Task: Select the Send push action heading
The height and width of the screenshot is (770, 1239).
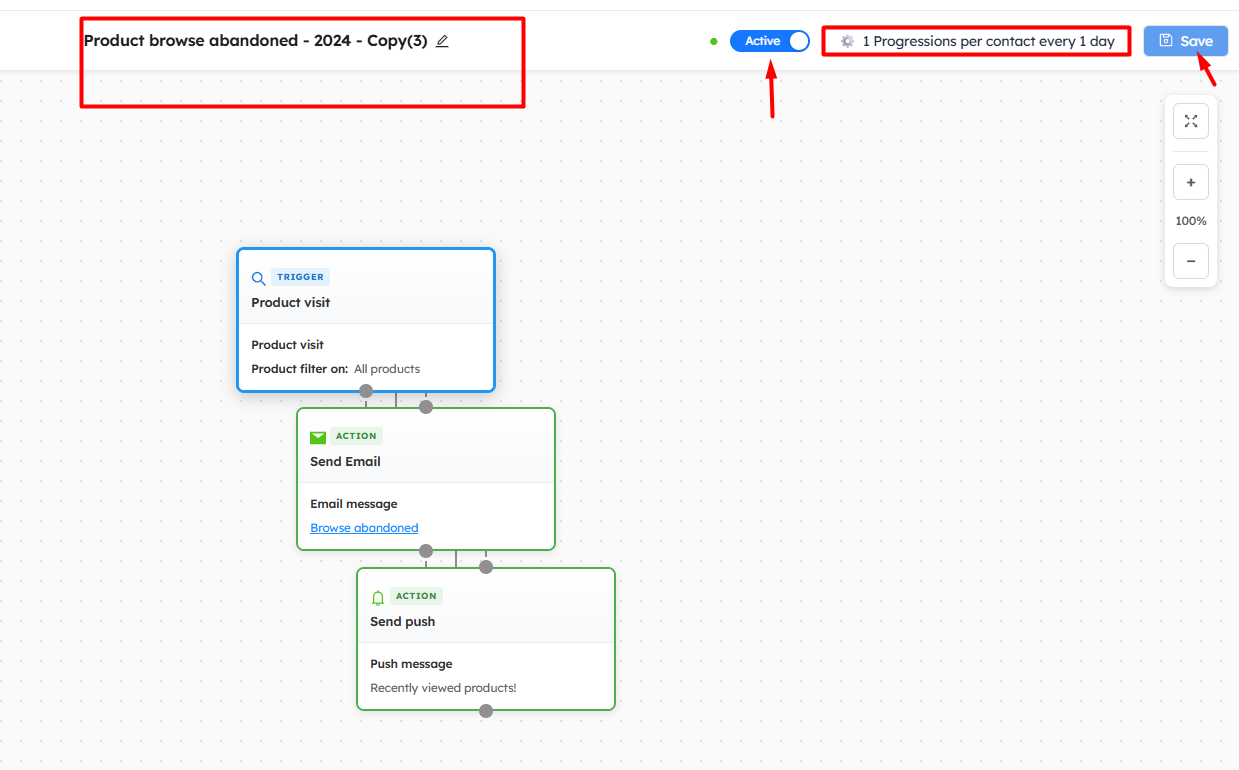Action: pos(403,621)
